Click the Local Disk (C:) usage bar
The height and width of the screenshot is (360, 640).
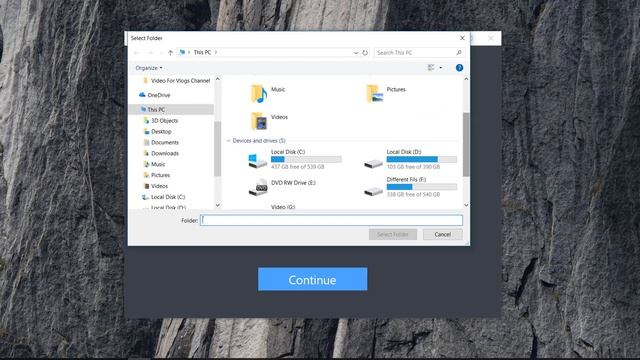[x=306, y=160]
